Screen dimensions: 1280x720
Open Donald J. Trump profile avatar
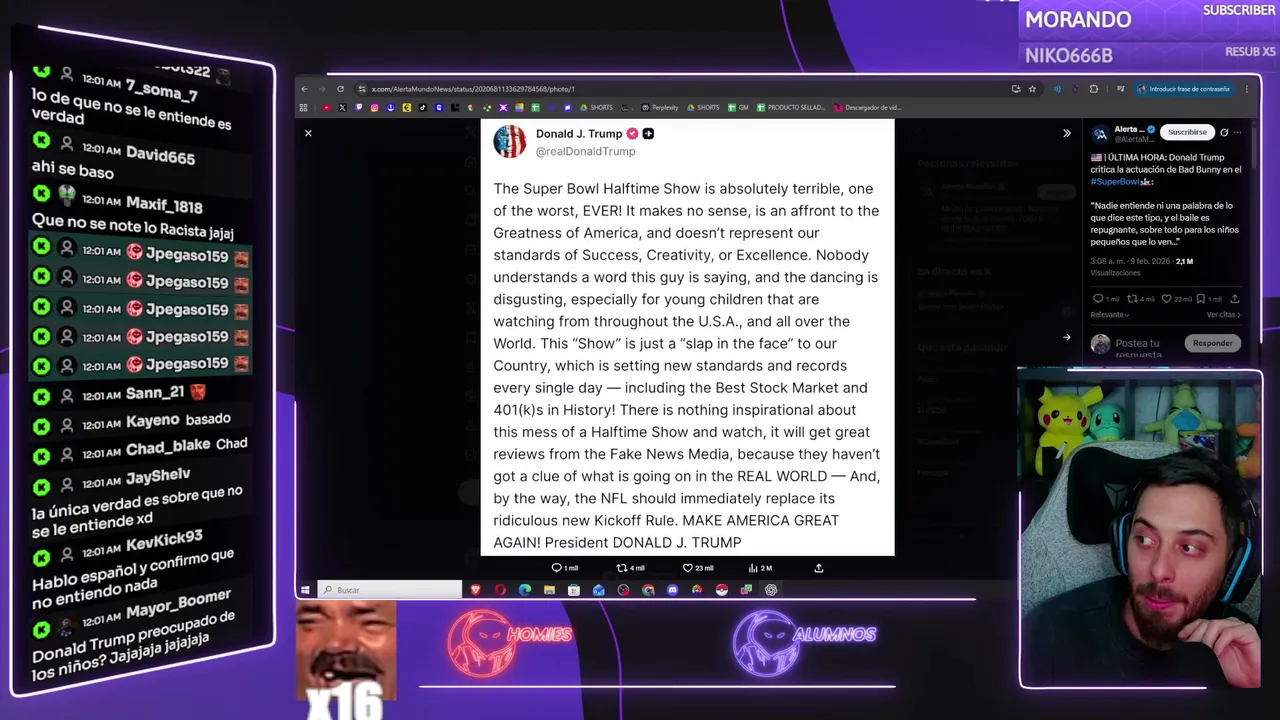tap(509, 141)
